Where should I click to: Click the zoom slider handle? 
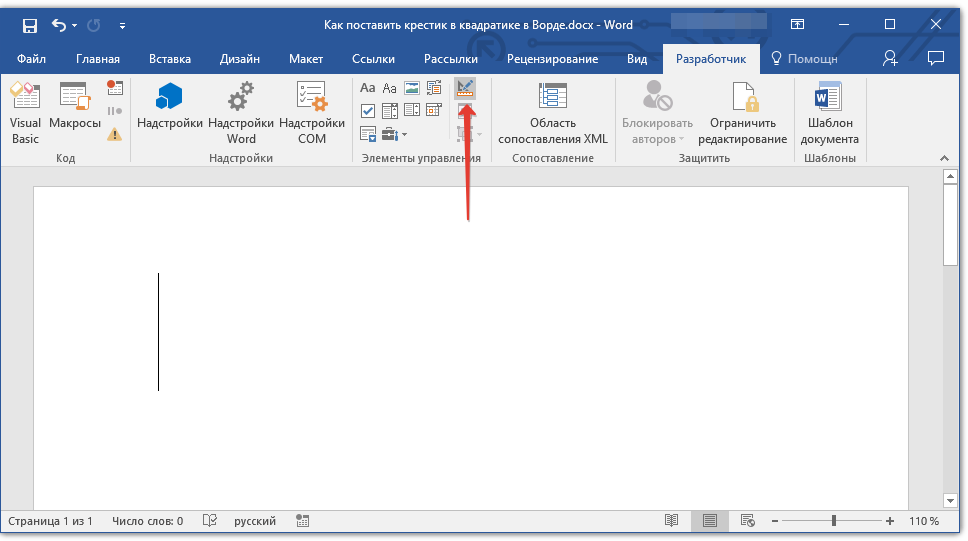coord(834,521)
